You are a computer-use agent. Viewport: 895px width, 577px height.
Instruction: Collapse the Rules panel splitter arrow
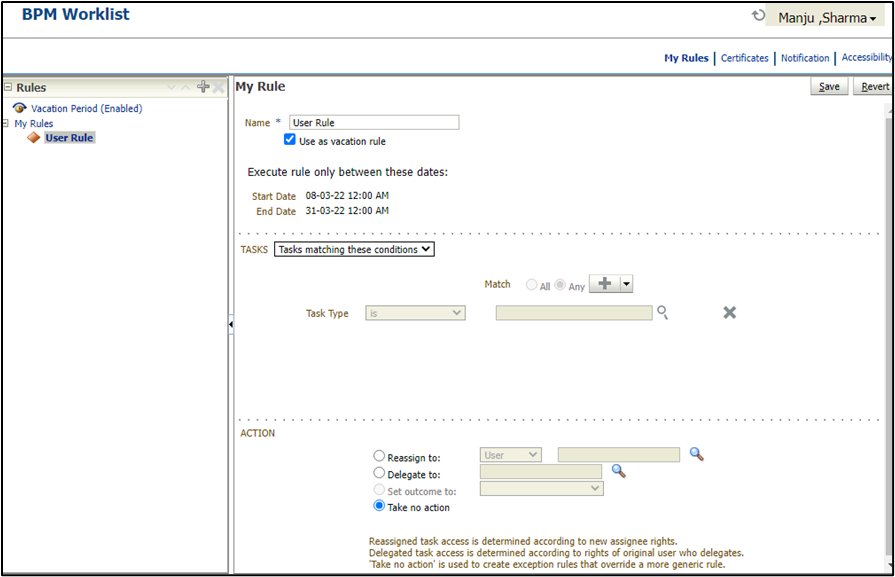pyautogui.click(x=231, y=324)
